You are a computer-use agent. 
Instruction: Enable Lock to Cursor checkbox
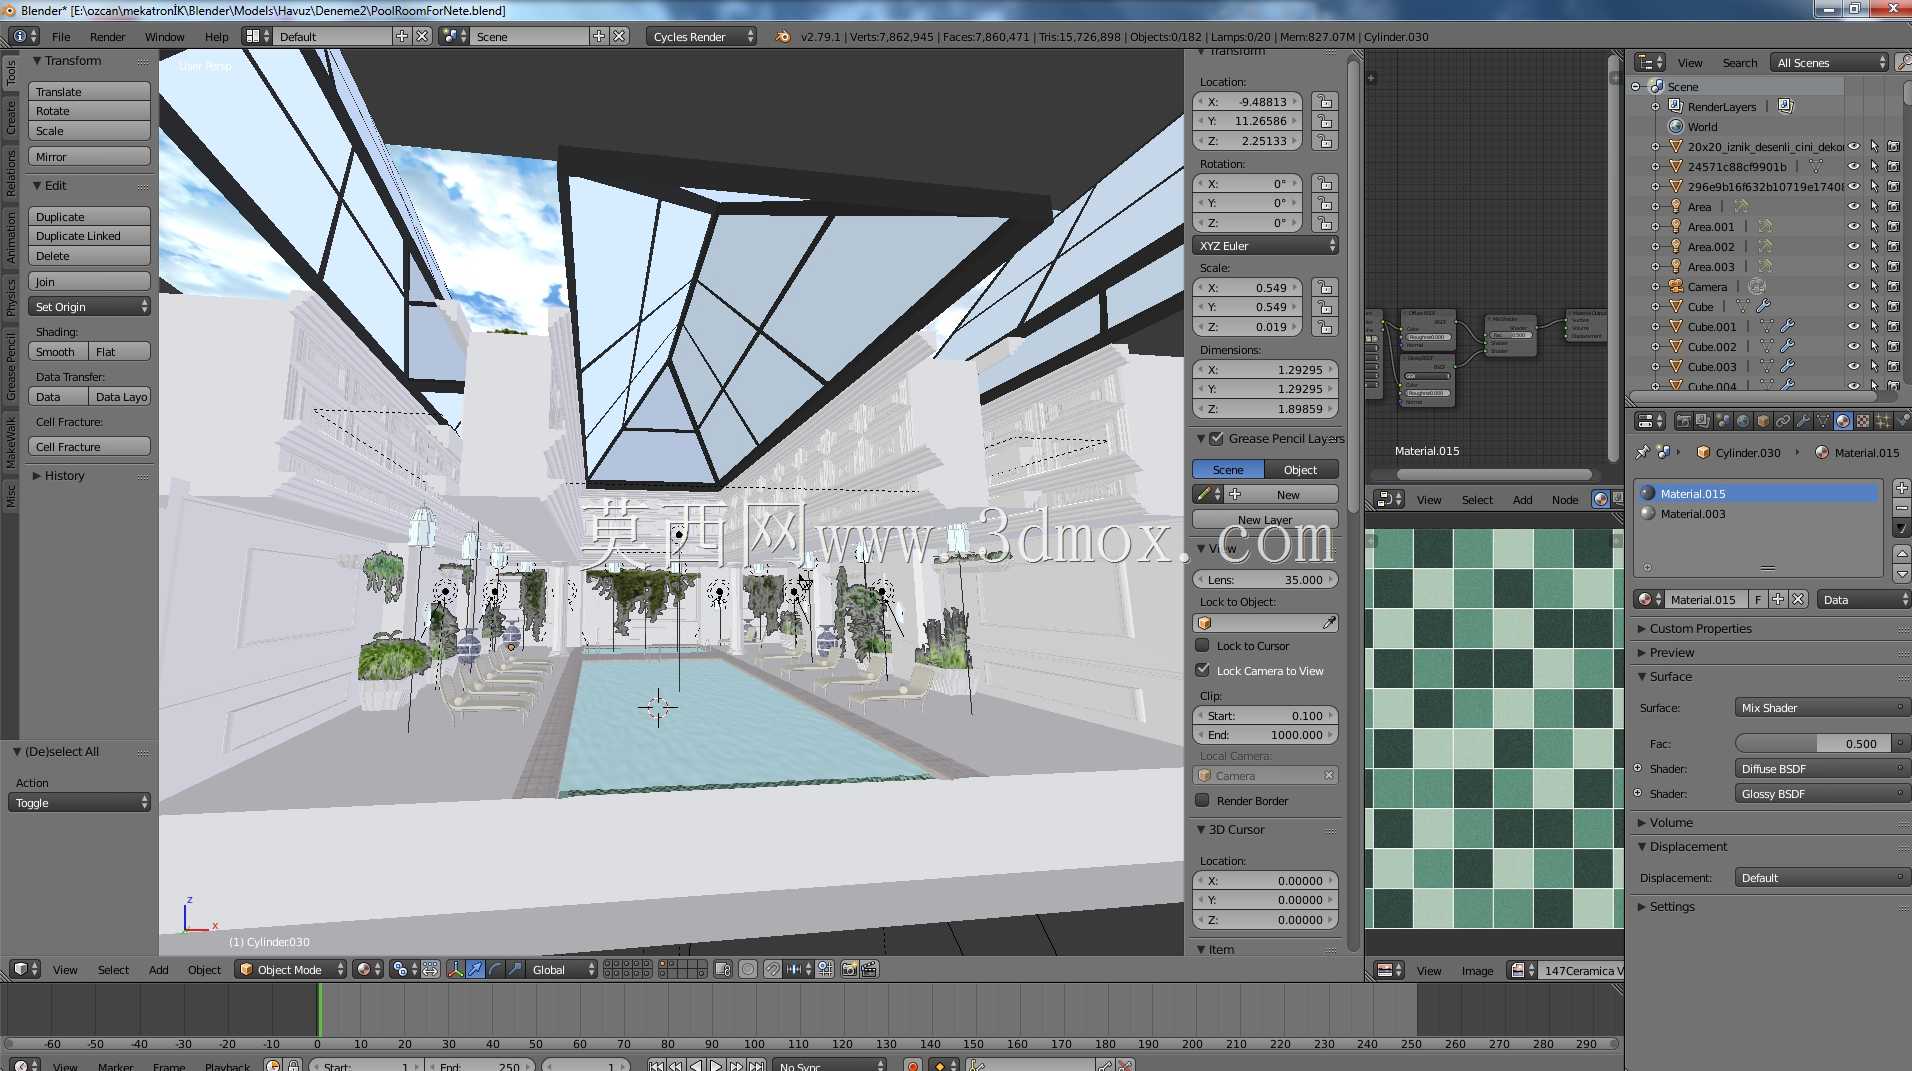tap(1203, 645)
